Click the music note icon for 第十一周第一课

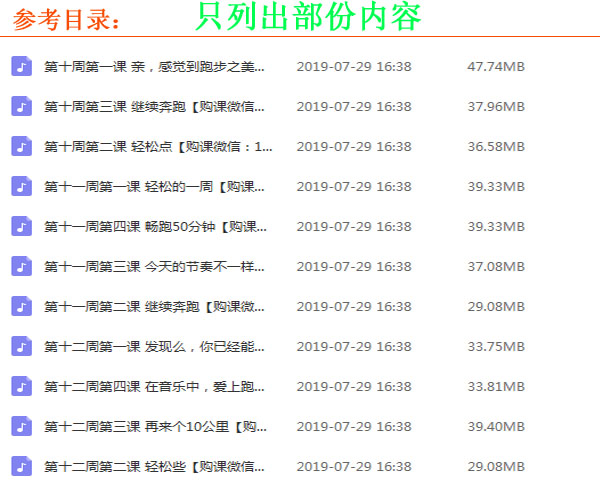click(21, 187)
